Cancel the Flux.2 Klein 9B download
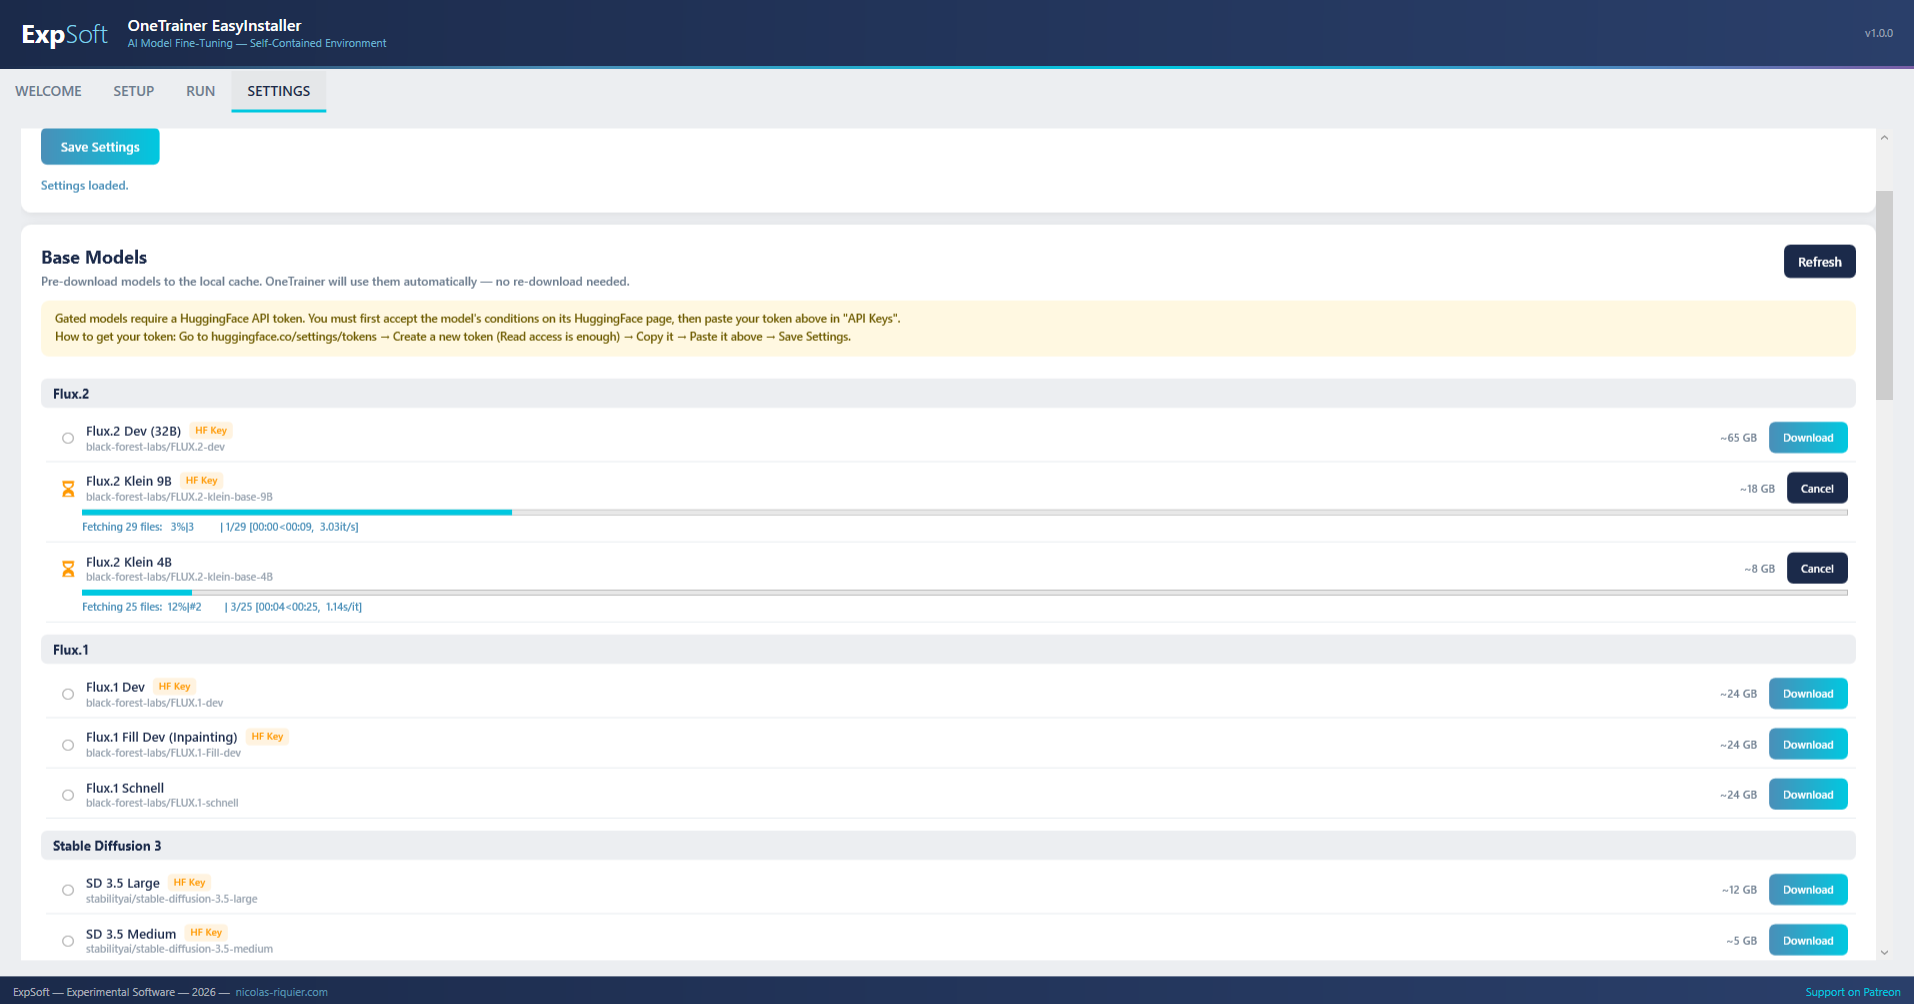1914x1004 pixels. [x=1817, y=489]
